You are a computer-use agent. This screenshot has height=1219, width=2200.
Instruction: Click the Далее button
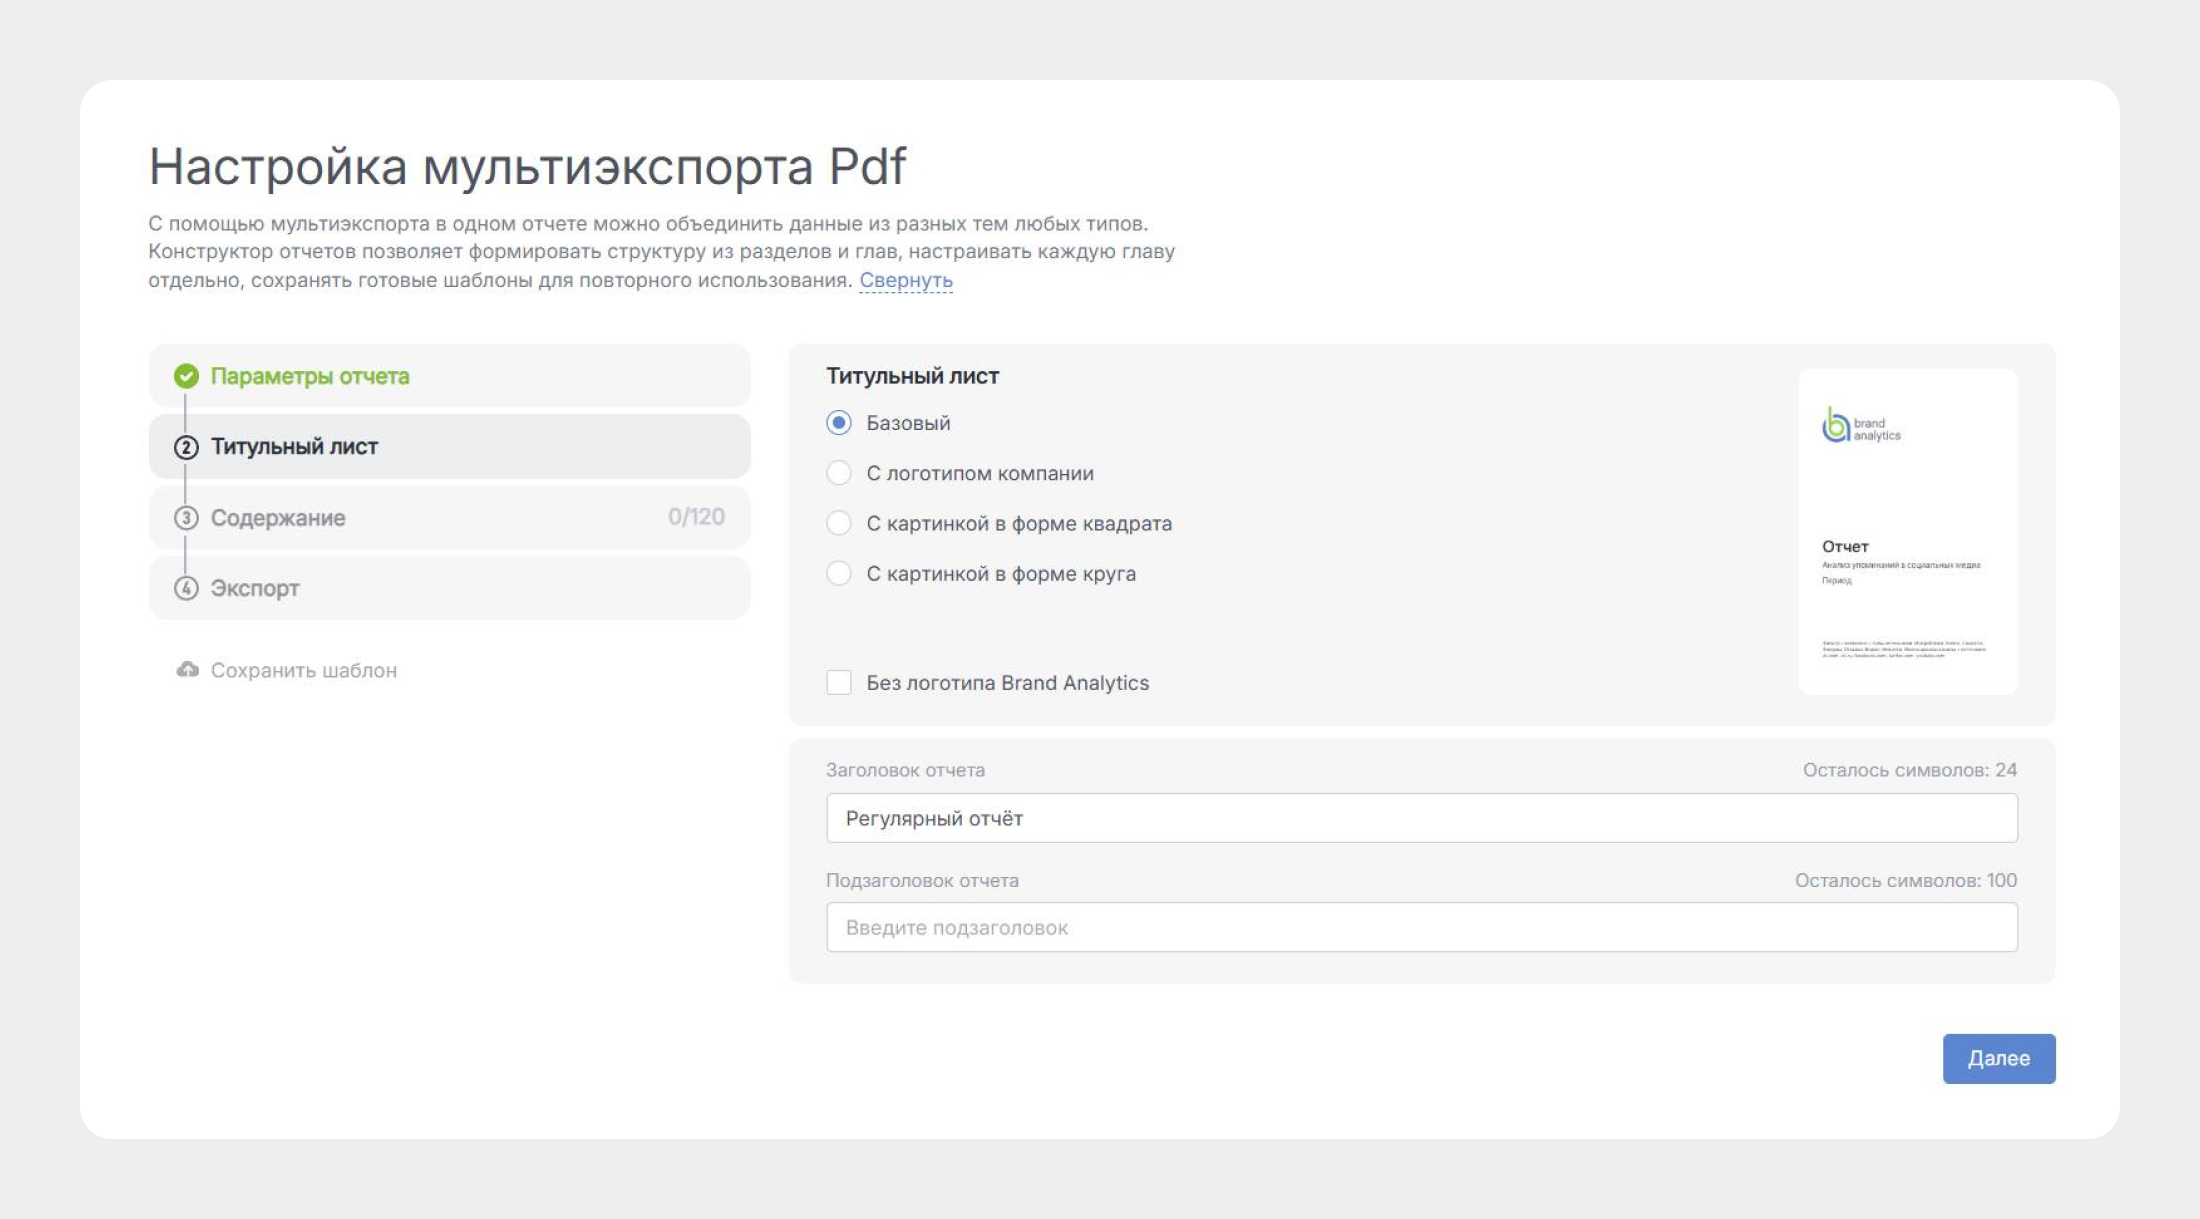pyautogui.click(x=1999, y=1058)
